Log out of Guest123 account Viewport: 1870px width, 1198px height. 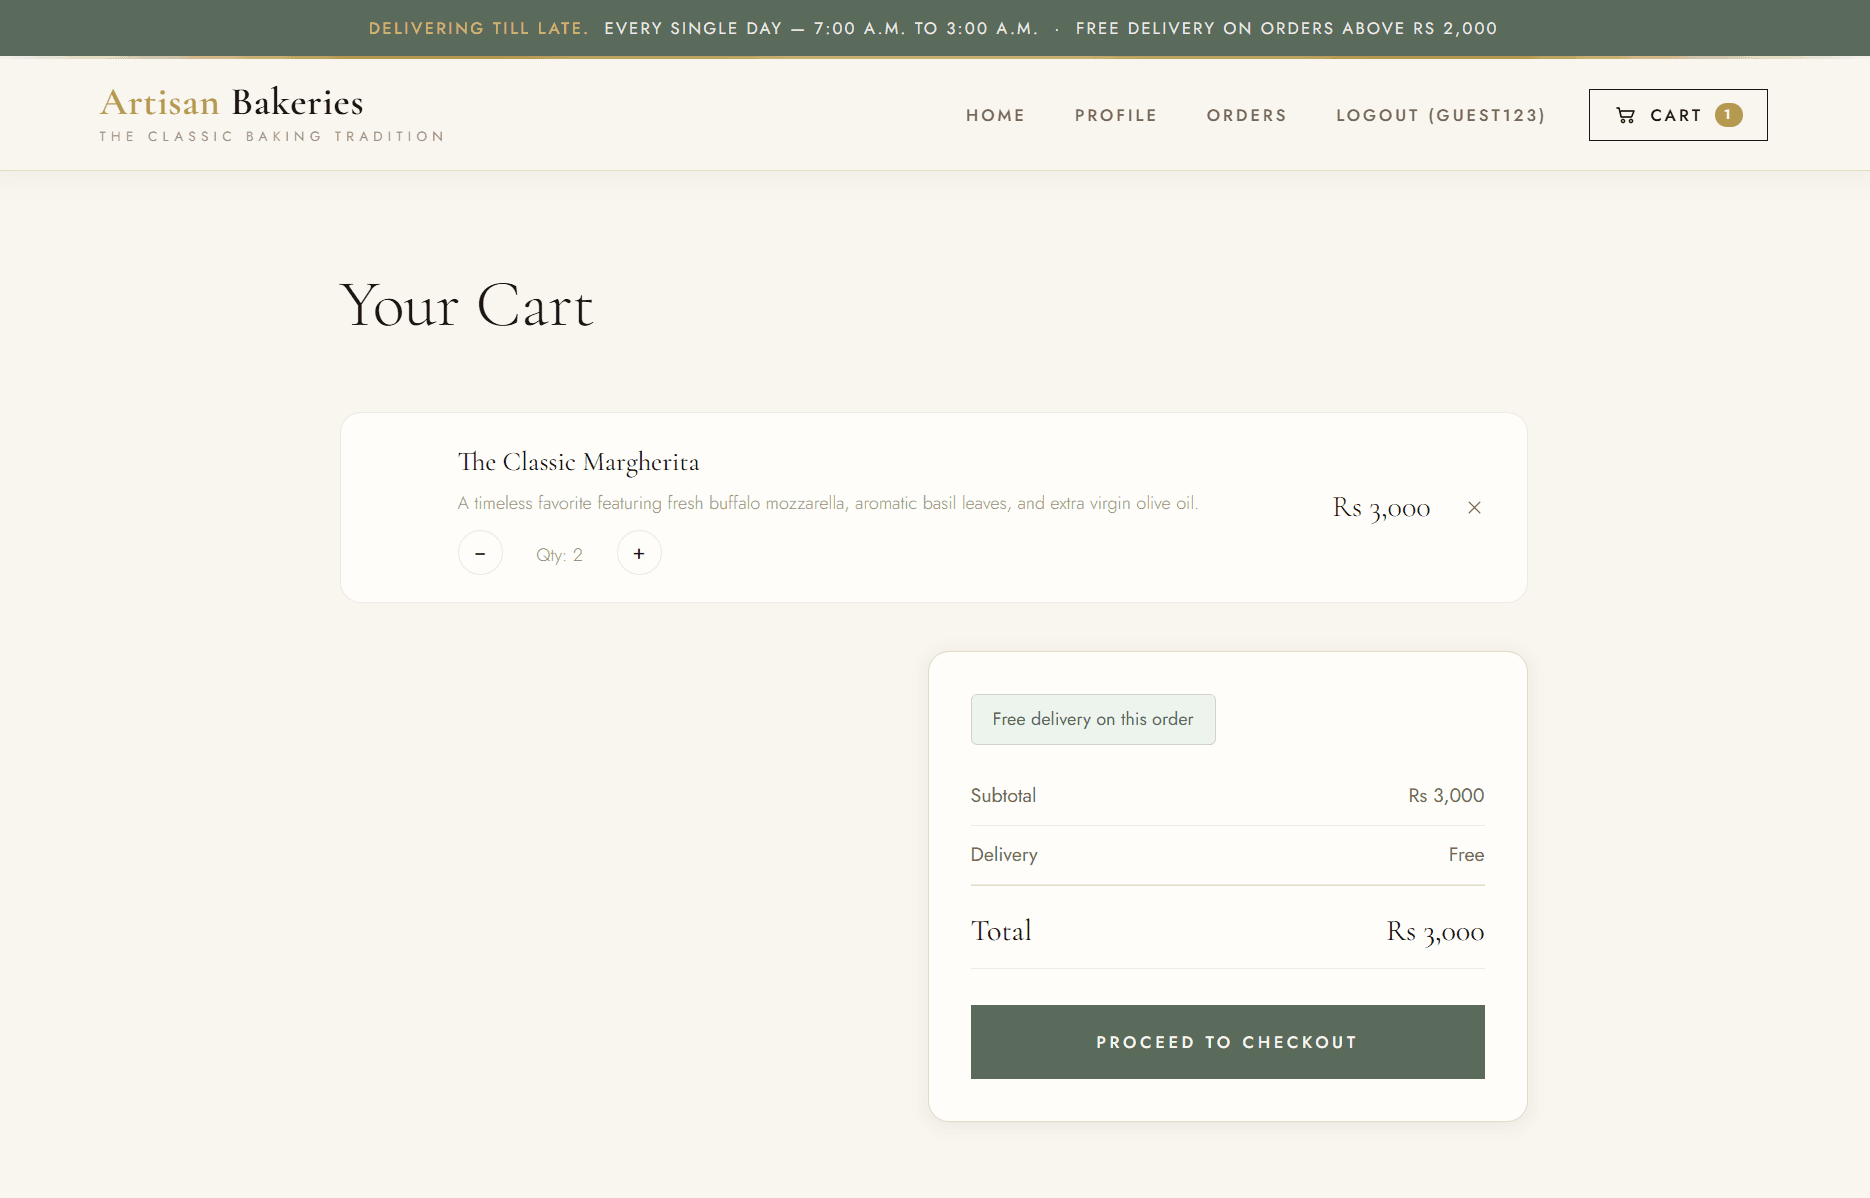point(1441,115)
